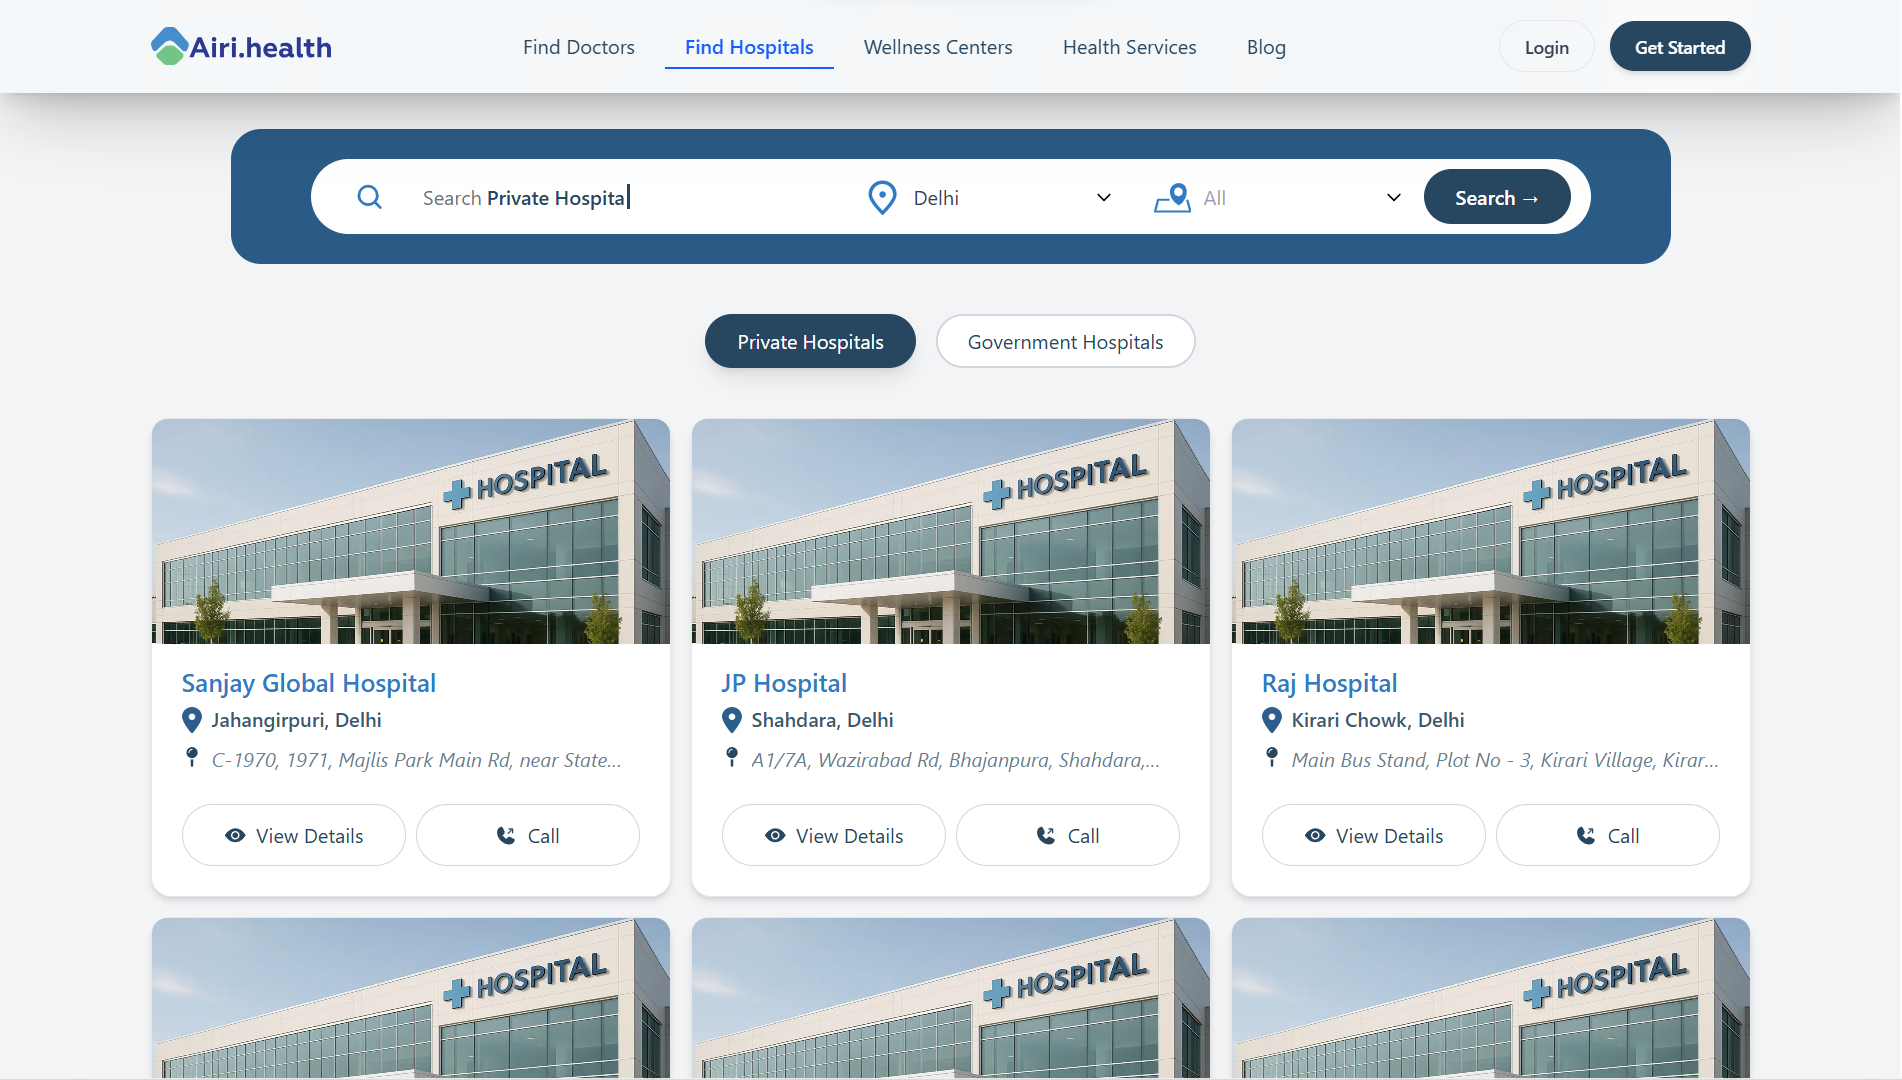The width and height of the screenshot is (1902, 1080).
Task: Click the pin icon next to Kirari Chowk, Delhi
Action: [1272, 720]
